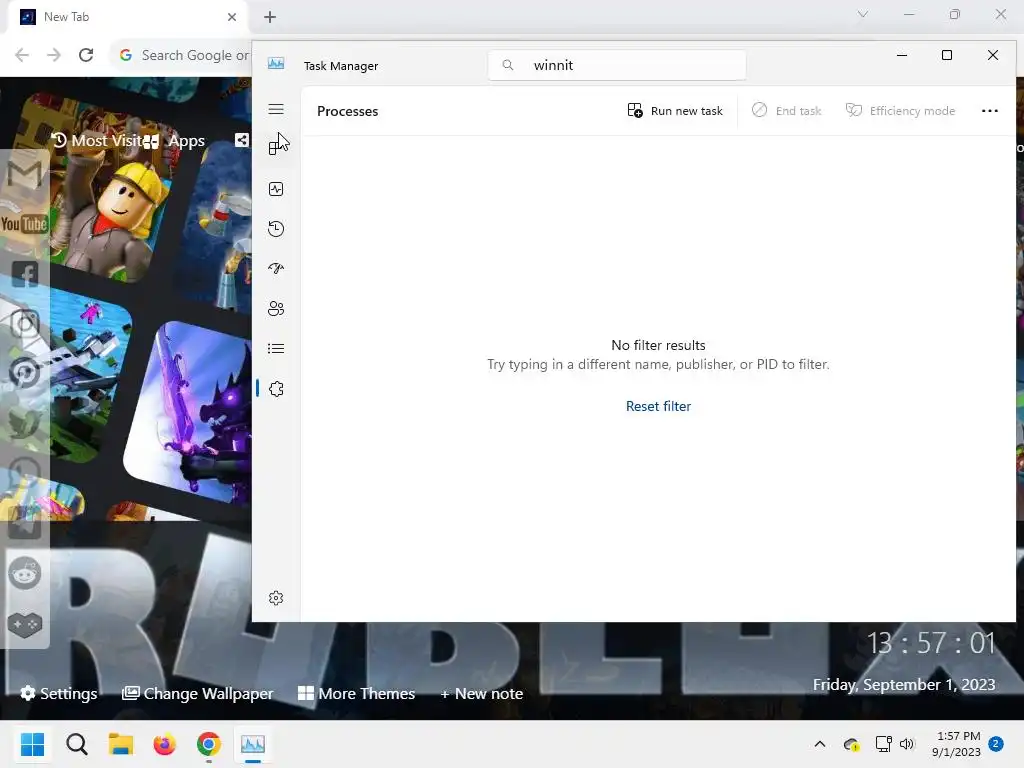1024x768 pixels.
Task: Open Apps on new tab page
Action: [175, 141]
